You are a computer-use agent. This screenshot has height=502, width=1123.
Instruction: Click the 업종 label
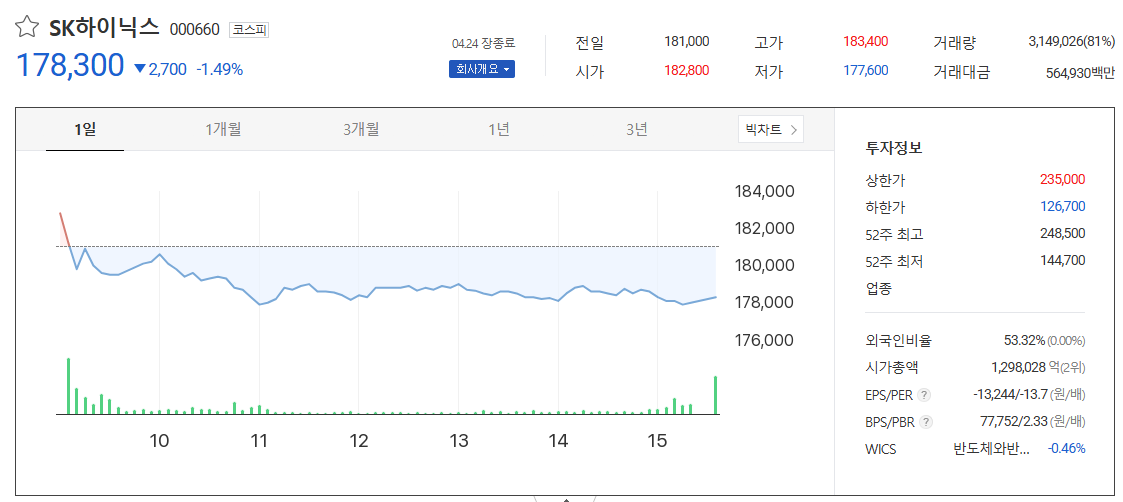pyautogui.click(x=878, y=289)
